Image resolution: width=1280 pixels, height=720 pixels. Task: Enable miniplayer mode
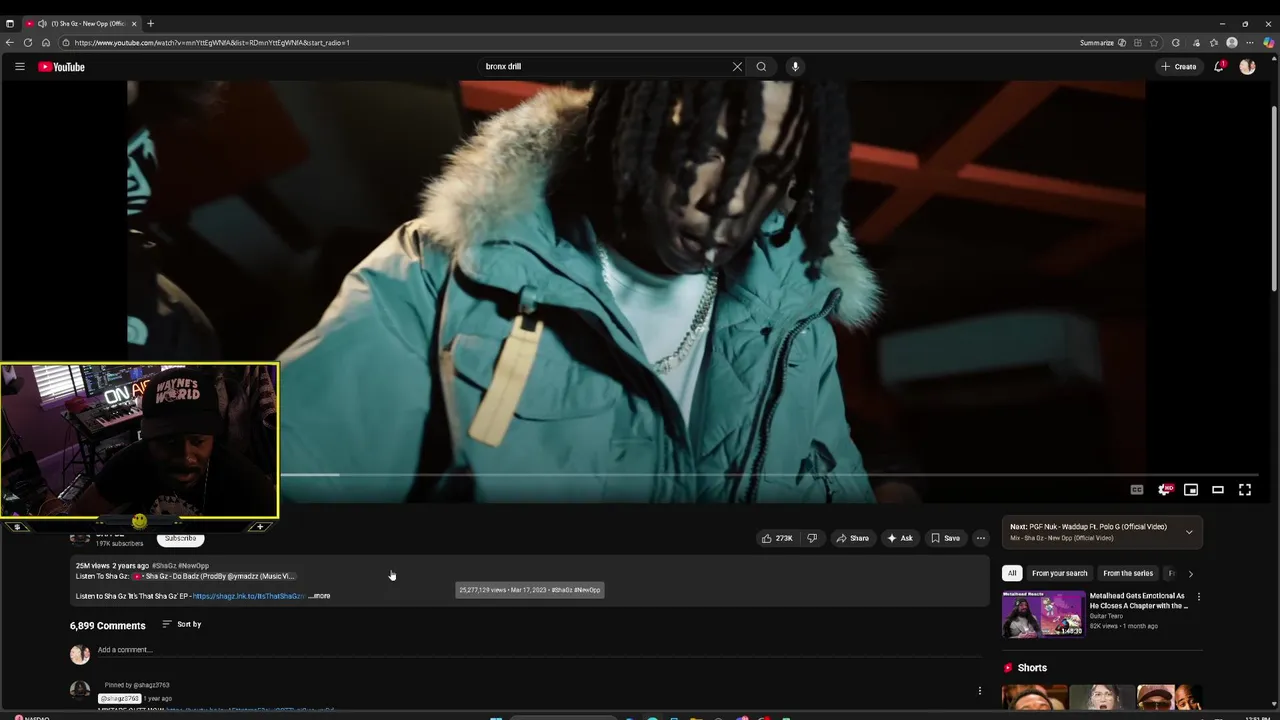(1191, 490)
